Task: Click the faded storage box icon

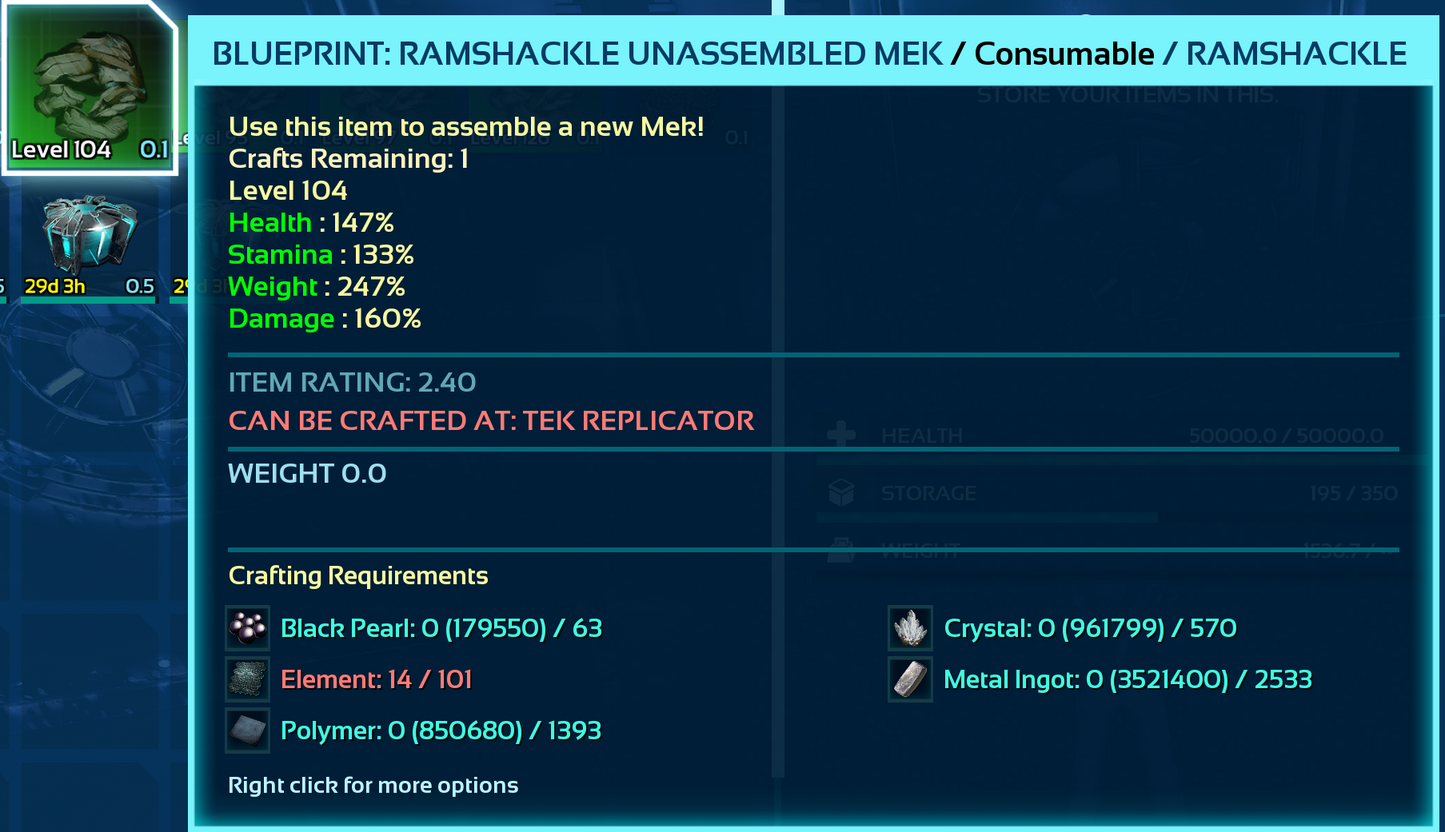Action: click(x=842, y=493)
